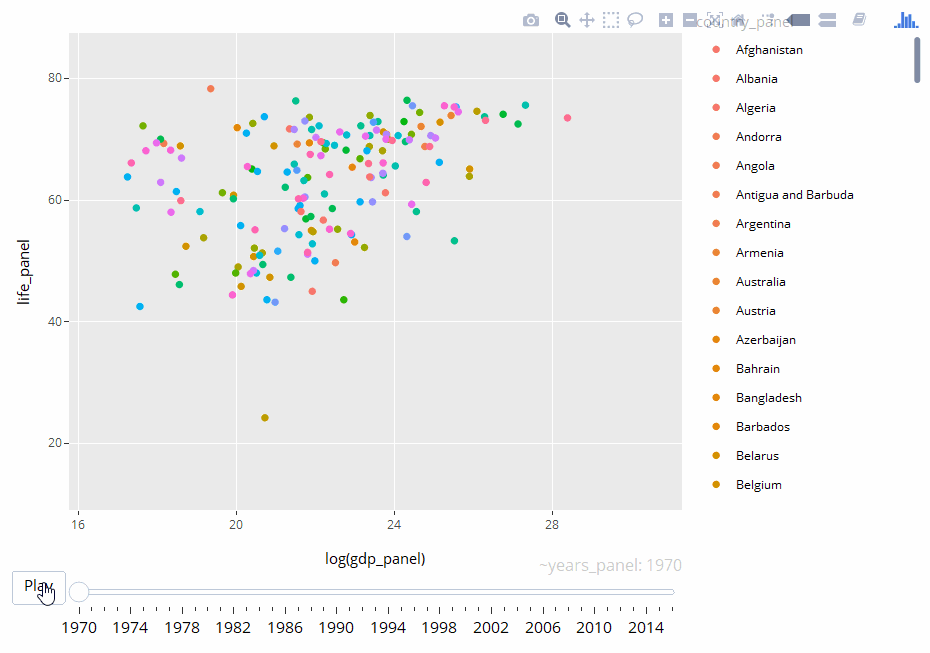930x653 pixels.
Task: Select the Box Select tool
Action: 611,19
